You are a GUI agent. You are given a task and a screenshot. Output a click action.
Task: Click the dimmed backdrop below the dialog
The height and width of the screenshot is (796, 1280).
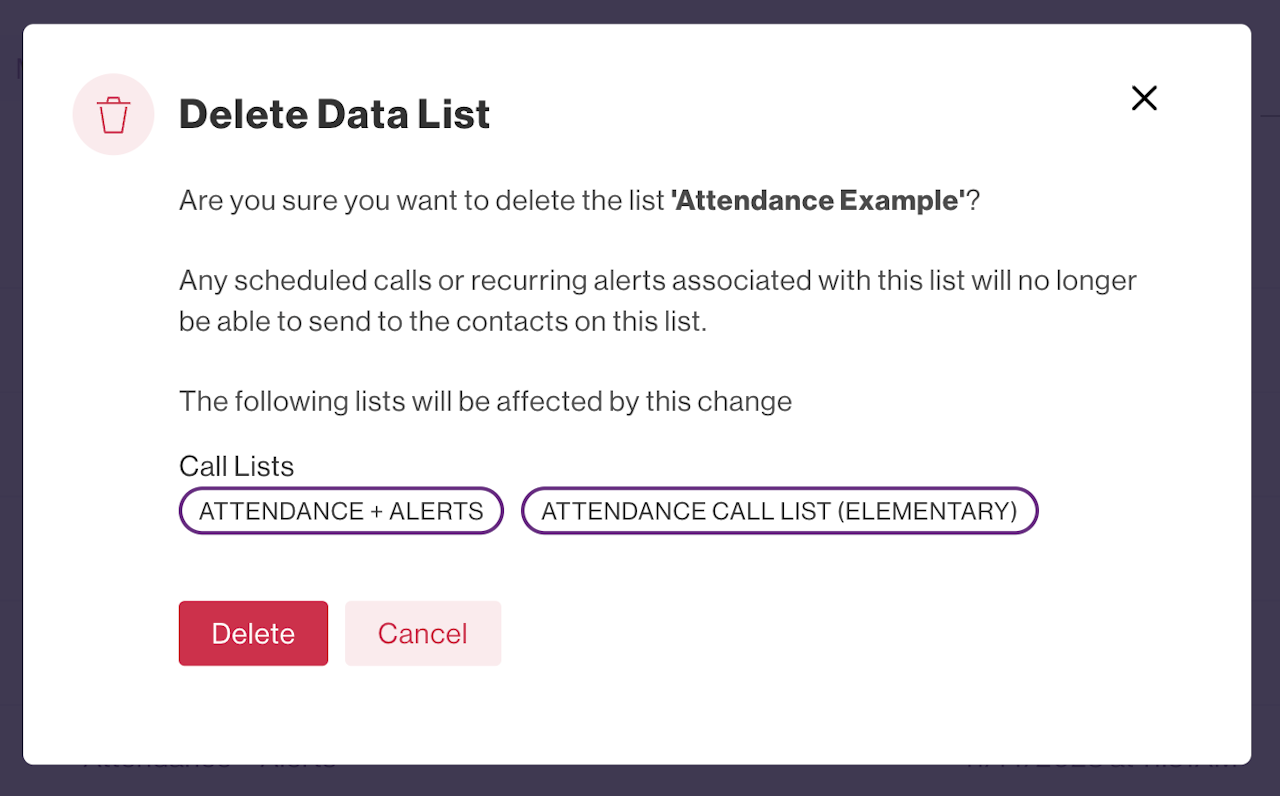[640, 781]
